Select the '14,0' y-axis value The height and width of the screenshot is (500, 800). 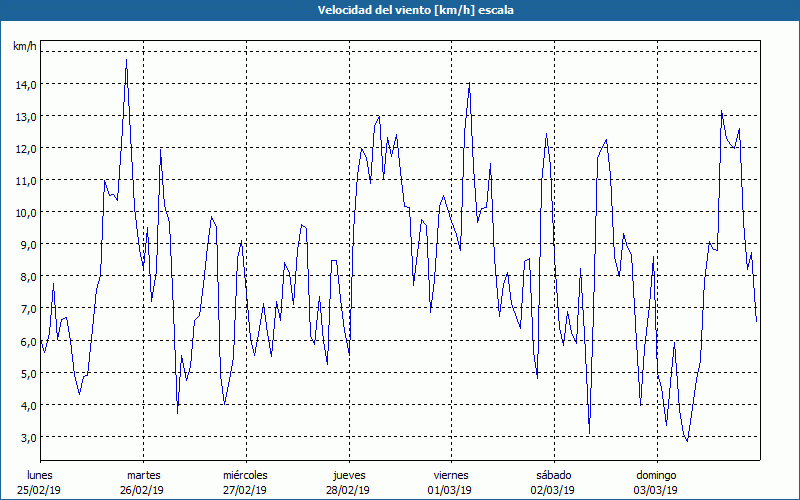[26, 85]
